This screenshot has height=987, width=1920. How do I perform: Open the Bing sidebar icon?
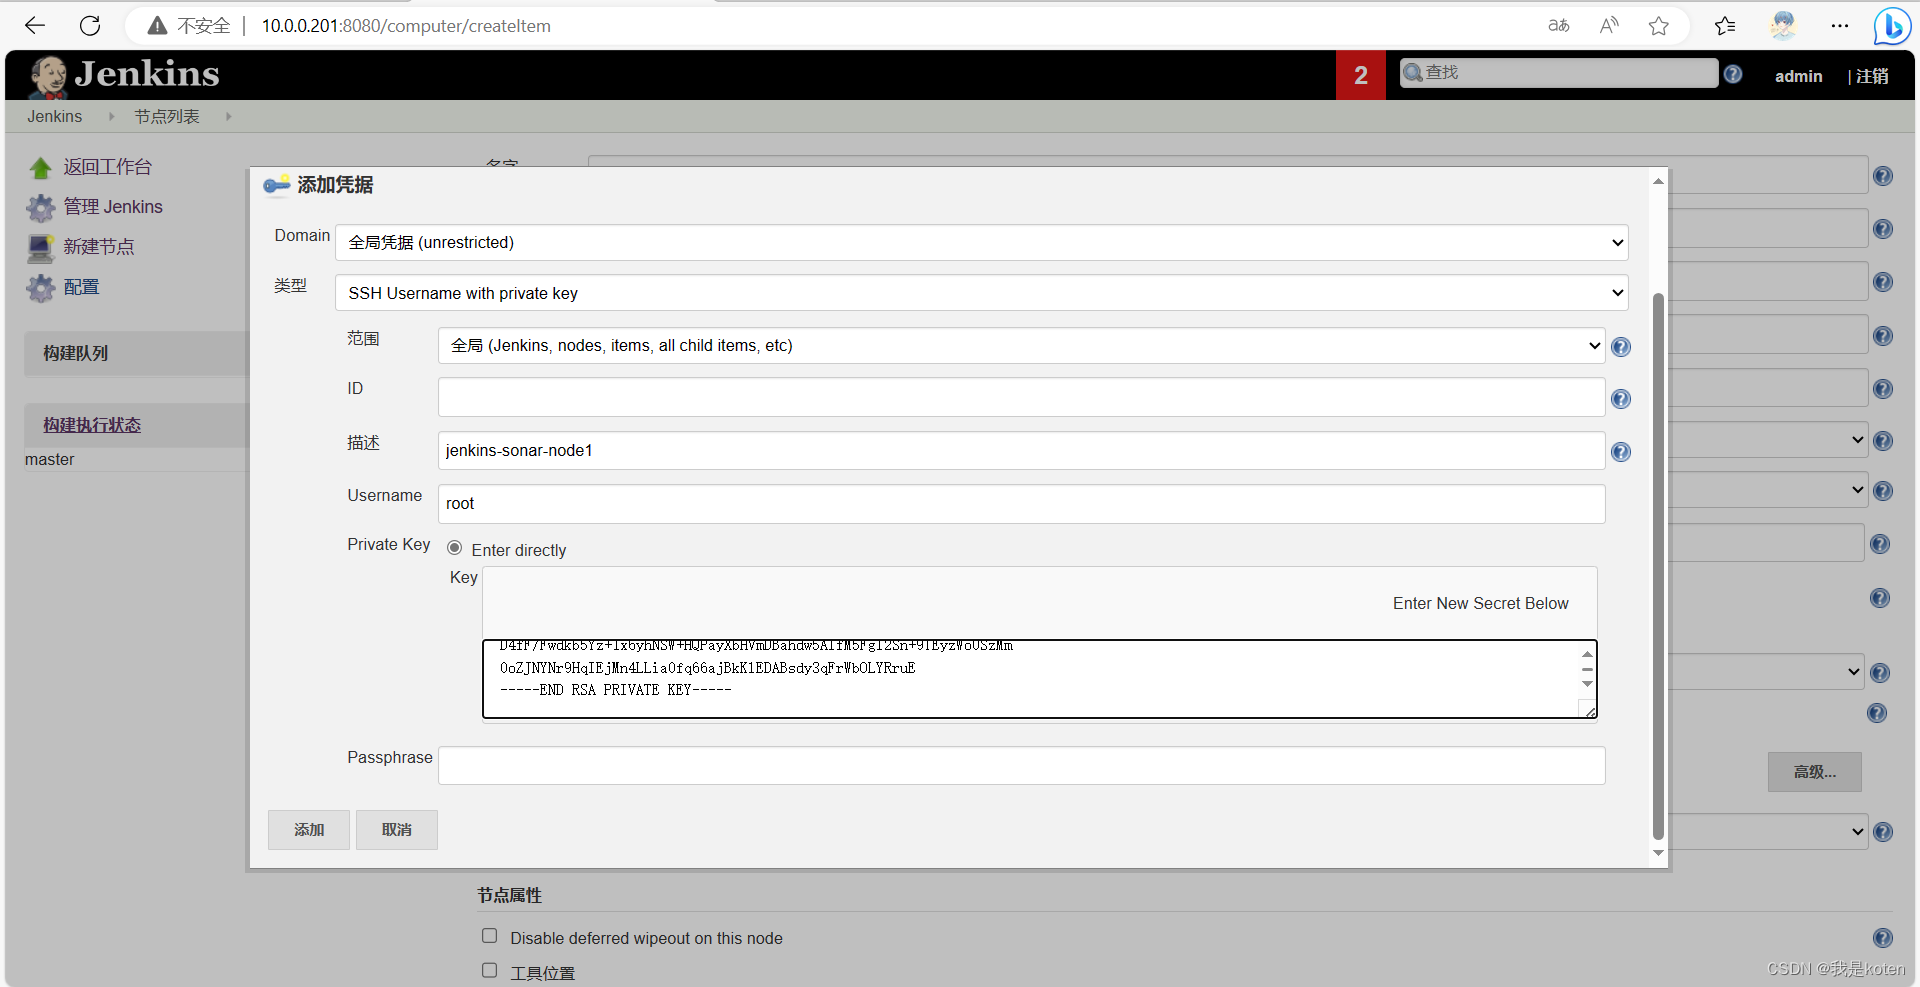coord(1892,26)
